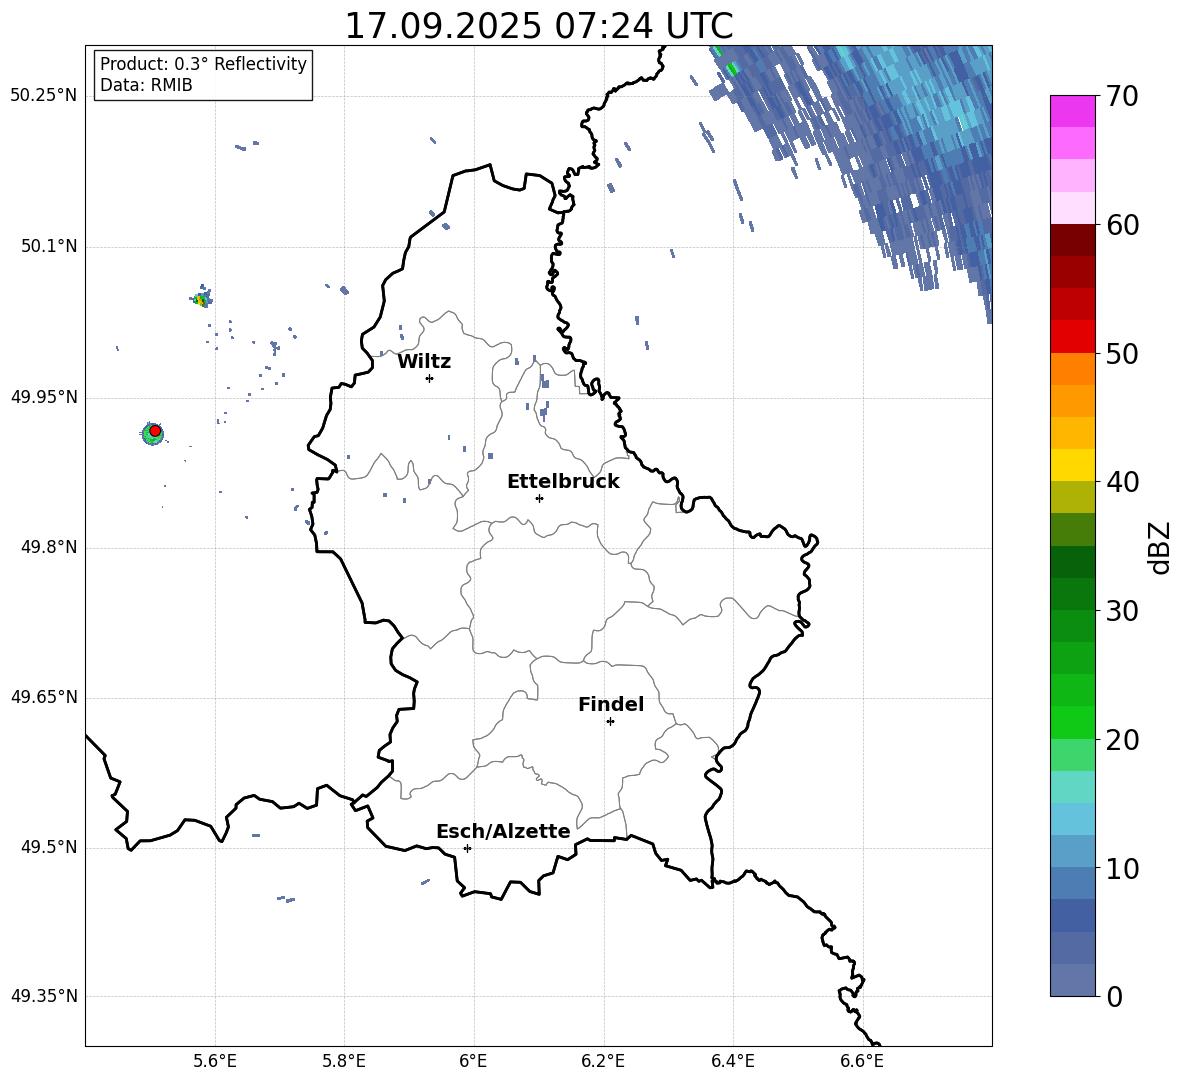Click the light blue swatch just above 10
Viewport: 1184px width, 1081px height.
click(x=1072, y=852)
